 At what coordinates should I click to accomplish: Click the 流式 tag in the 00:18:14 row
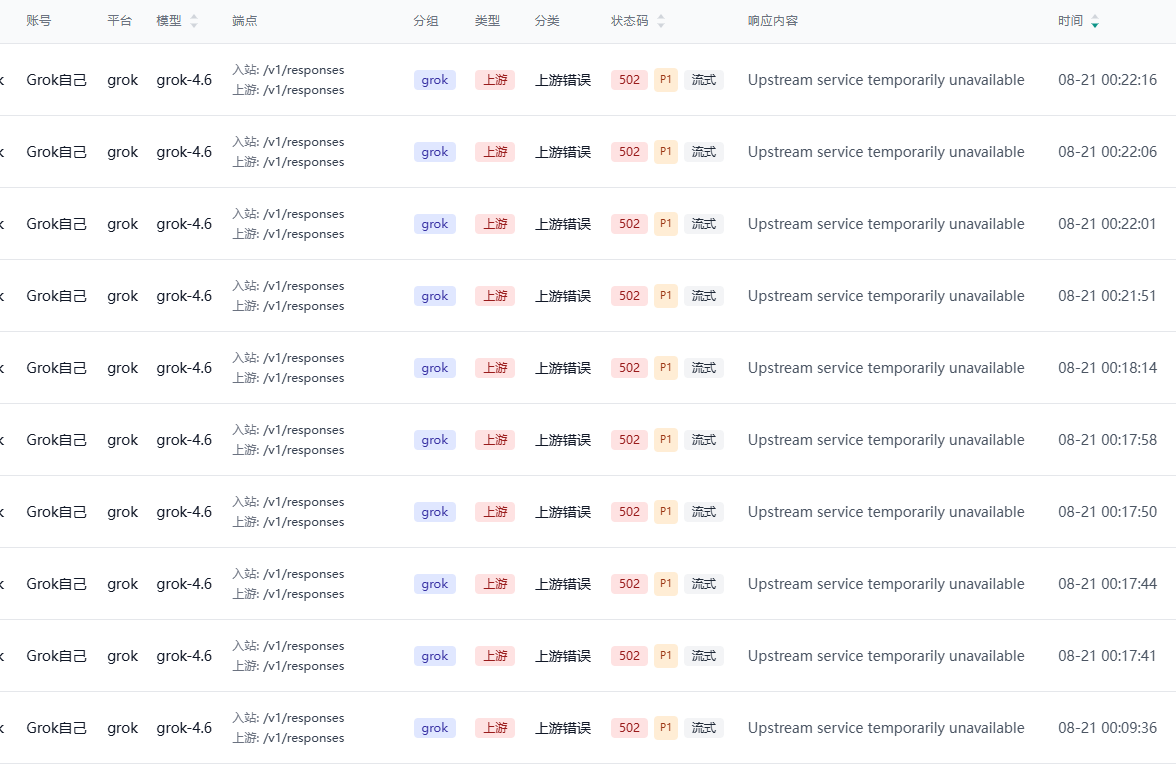point(704,368)
